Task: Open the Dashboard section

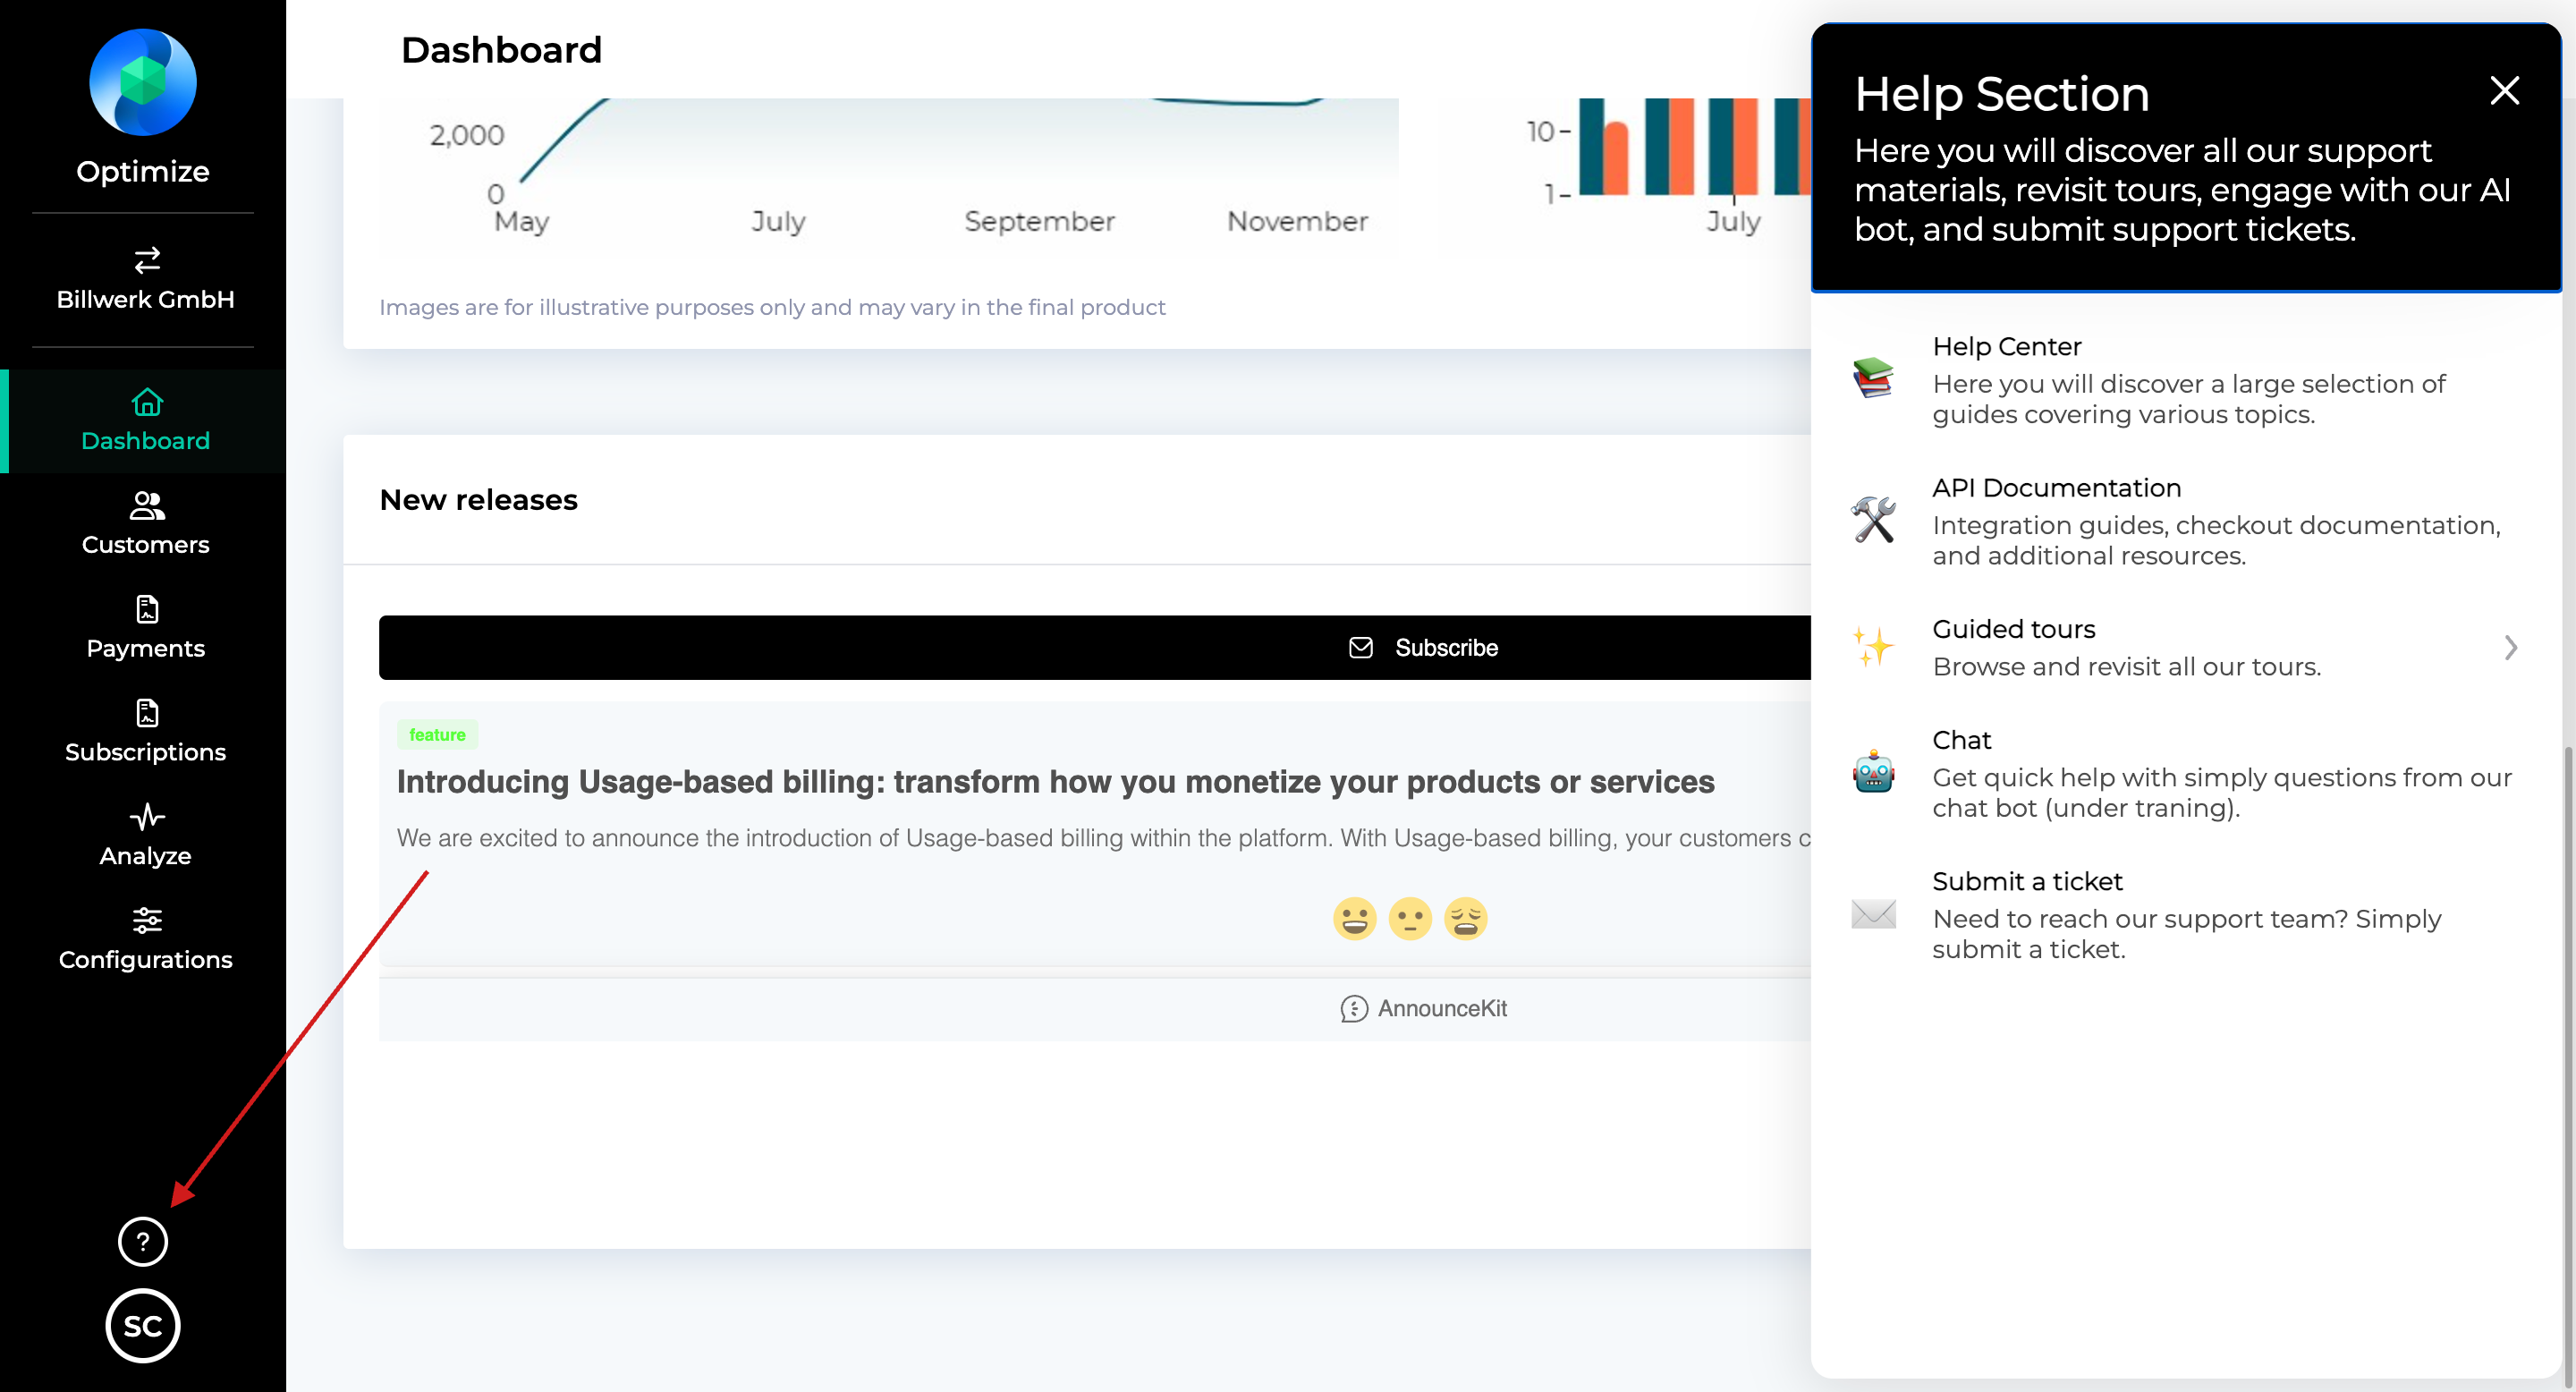Action: click(x=144, y=420)
